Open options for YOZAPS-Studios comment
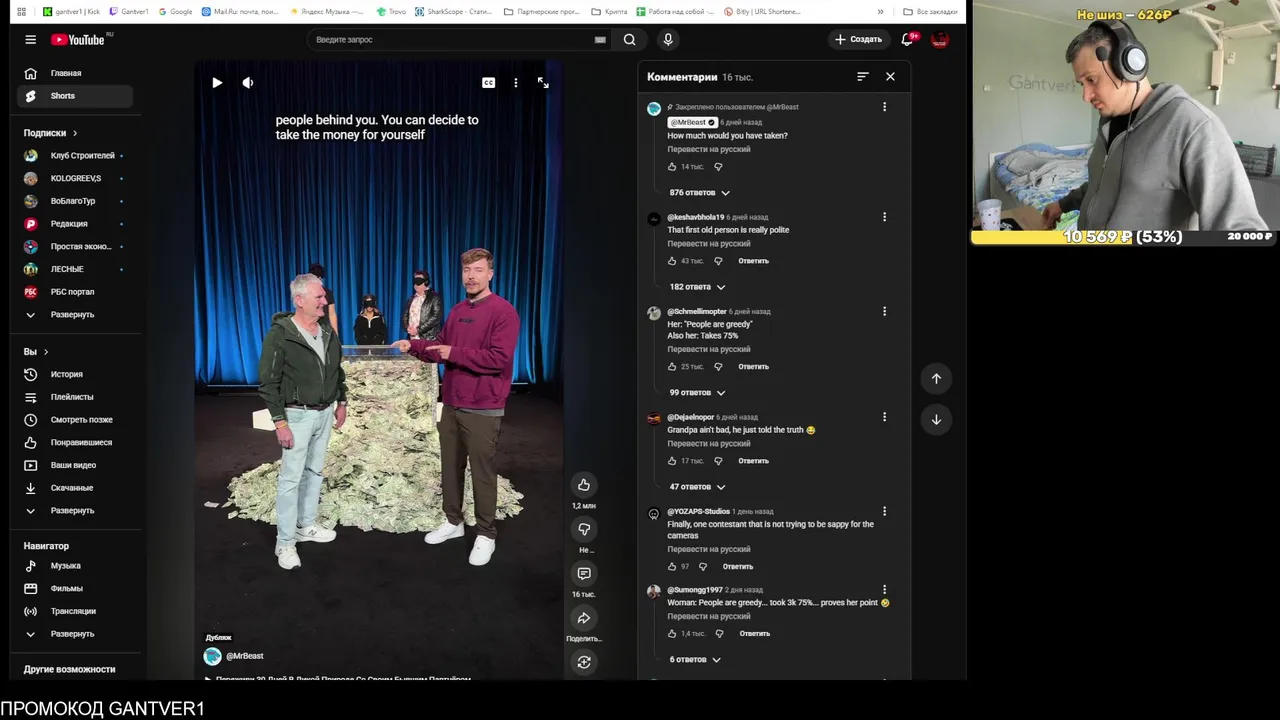The width and height of the screenshot is (1280, 720). [884, 511]
